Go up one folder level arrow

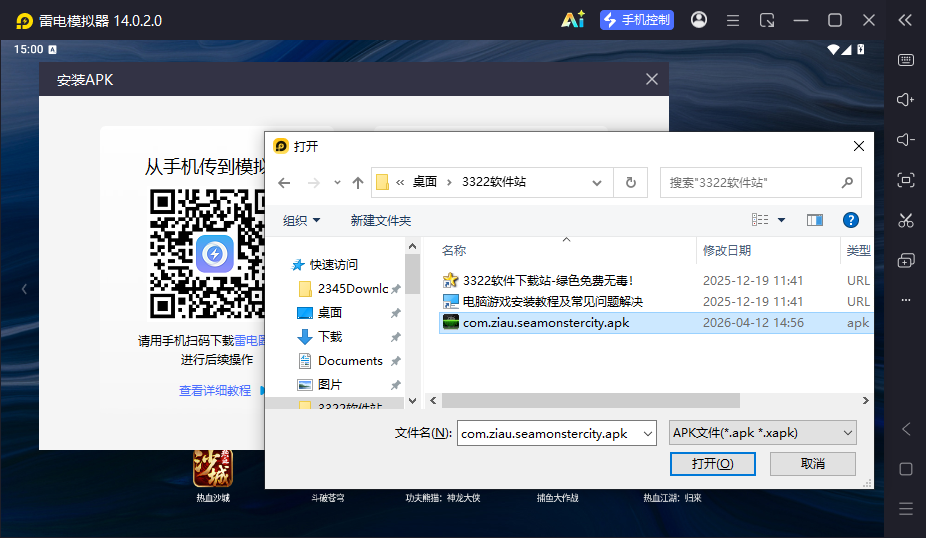[357, 183]
